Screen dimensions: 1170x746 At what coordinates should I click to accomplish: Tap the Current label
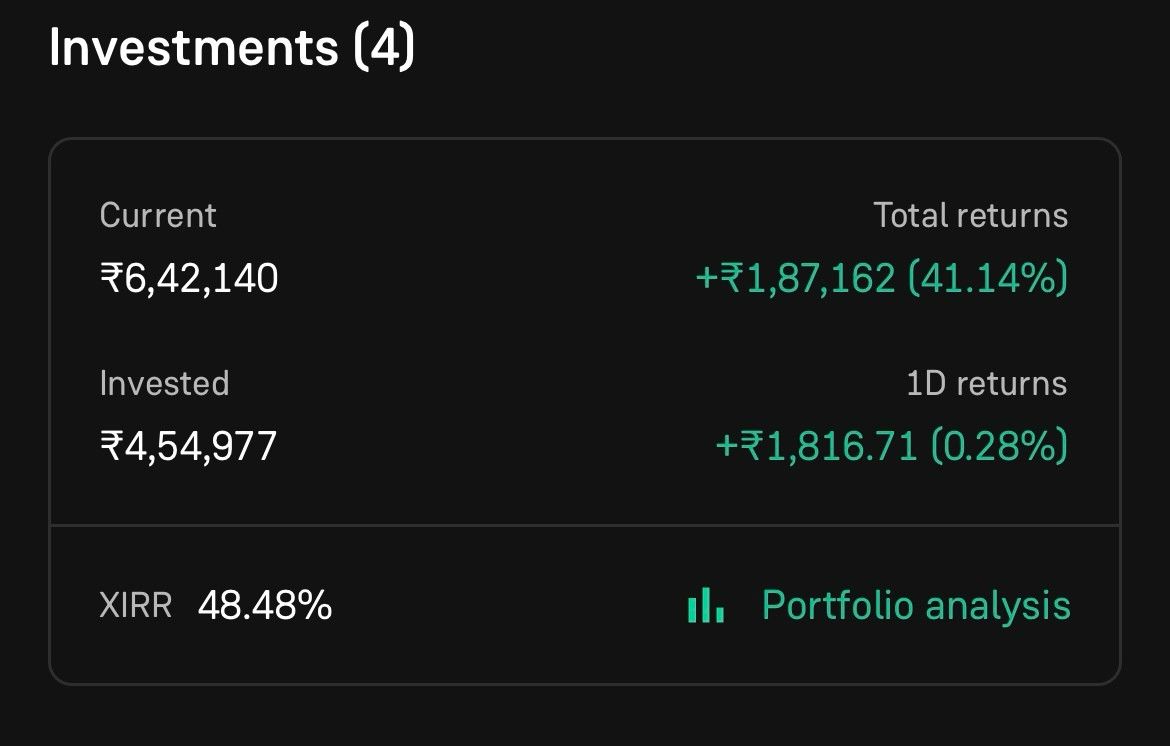pos(158,216)
